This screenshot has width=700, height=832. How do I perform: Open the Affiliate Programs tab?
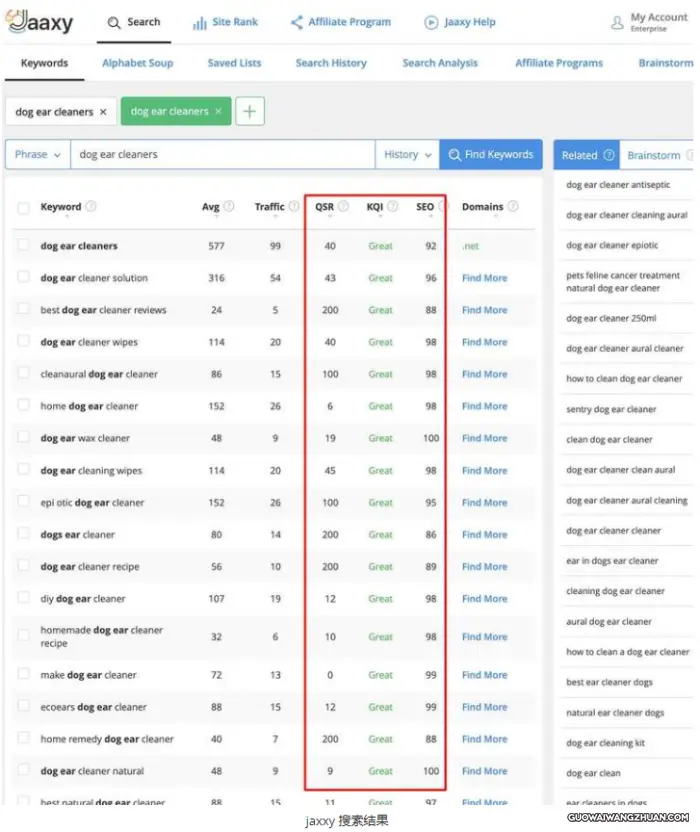559,63
